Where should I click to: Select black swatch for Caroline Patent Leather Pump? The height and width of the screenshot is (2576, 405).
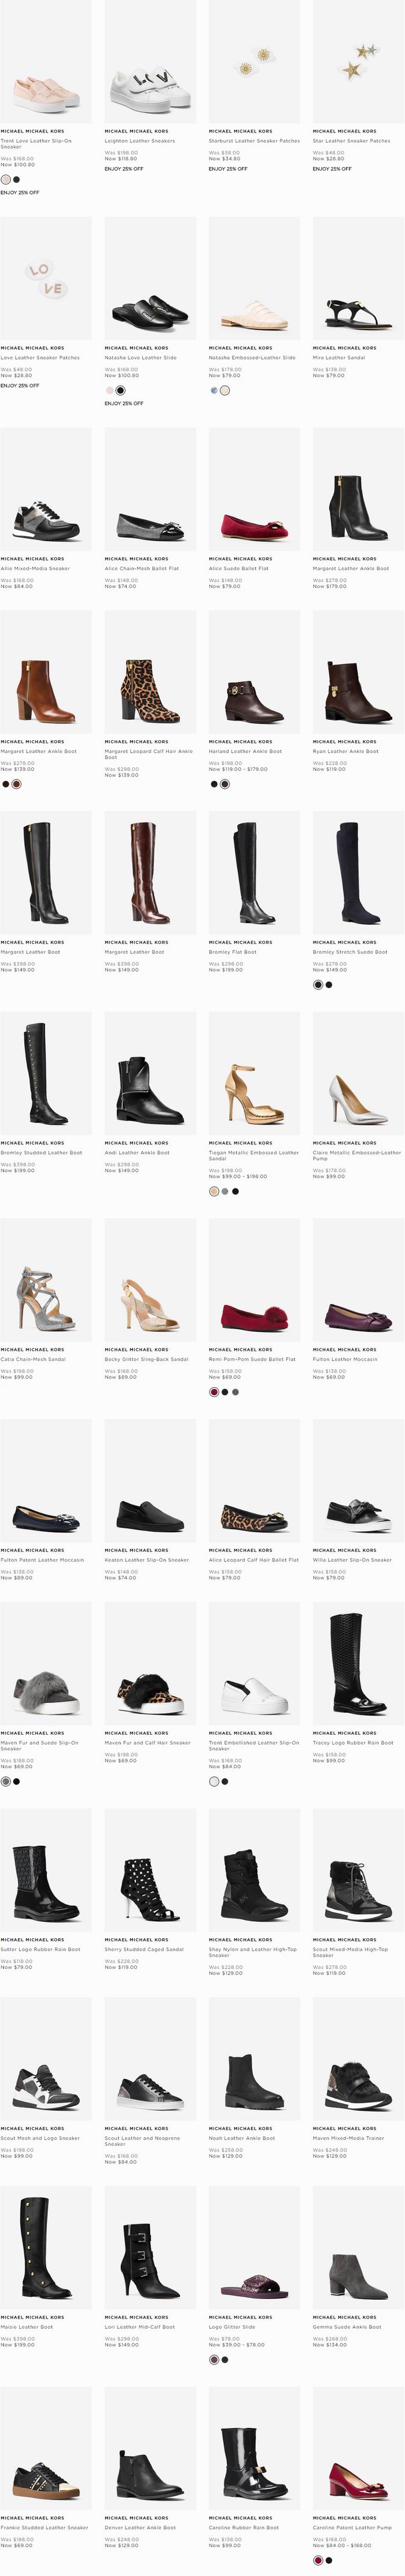(328, 2560)
